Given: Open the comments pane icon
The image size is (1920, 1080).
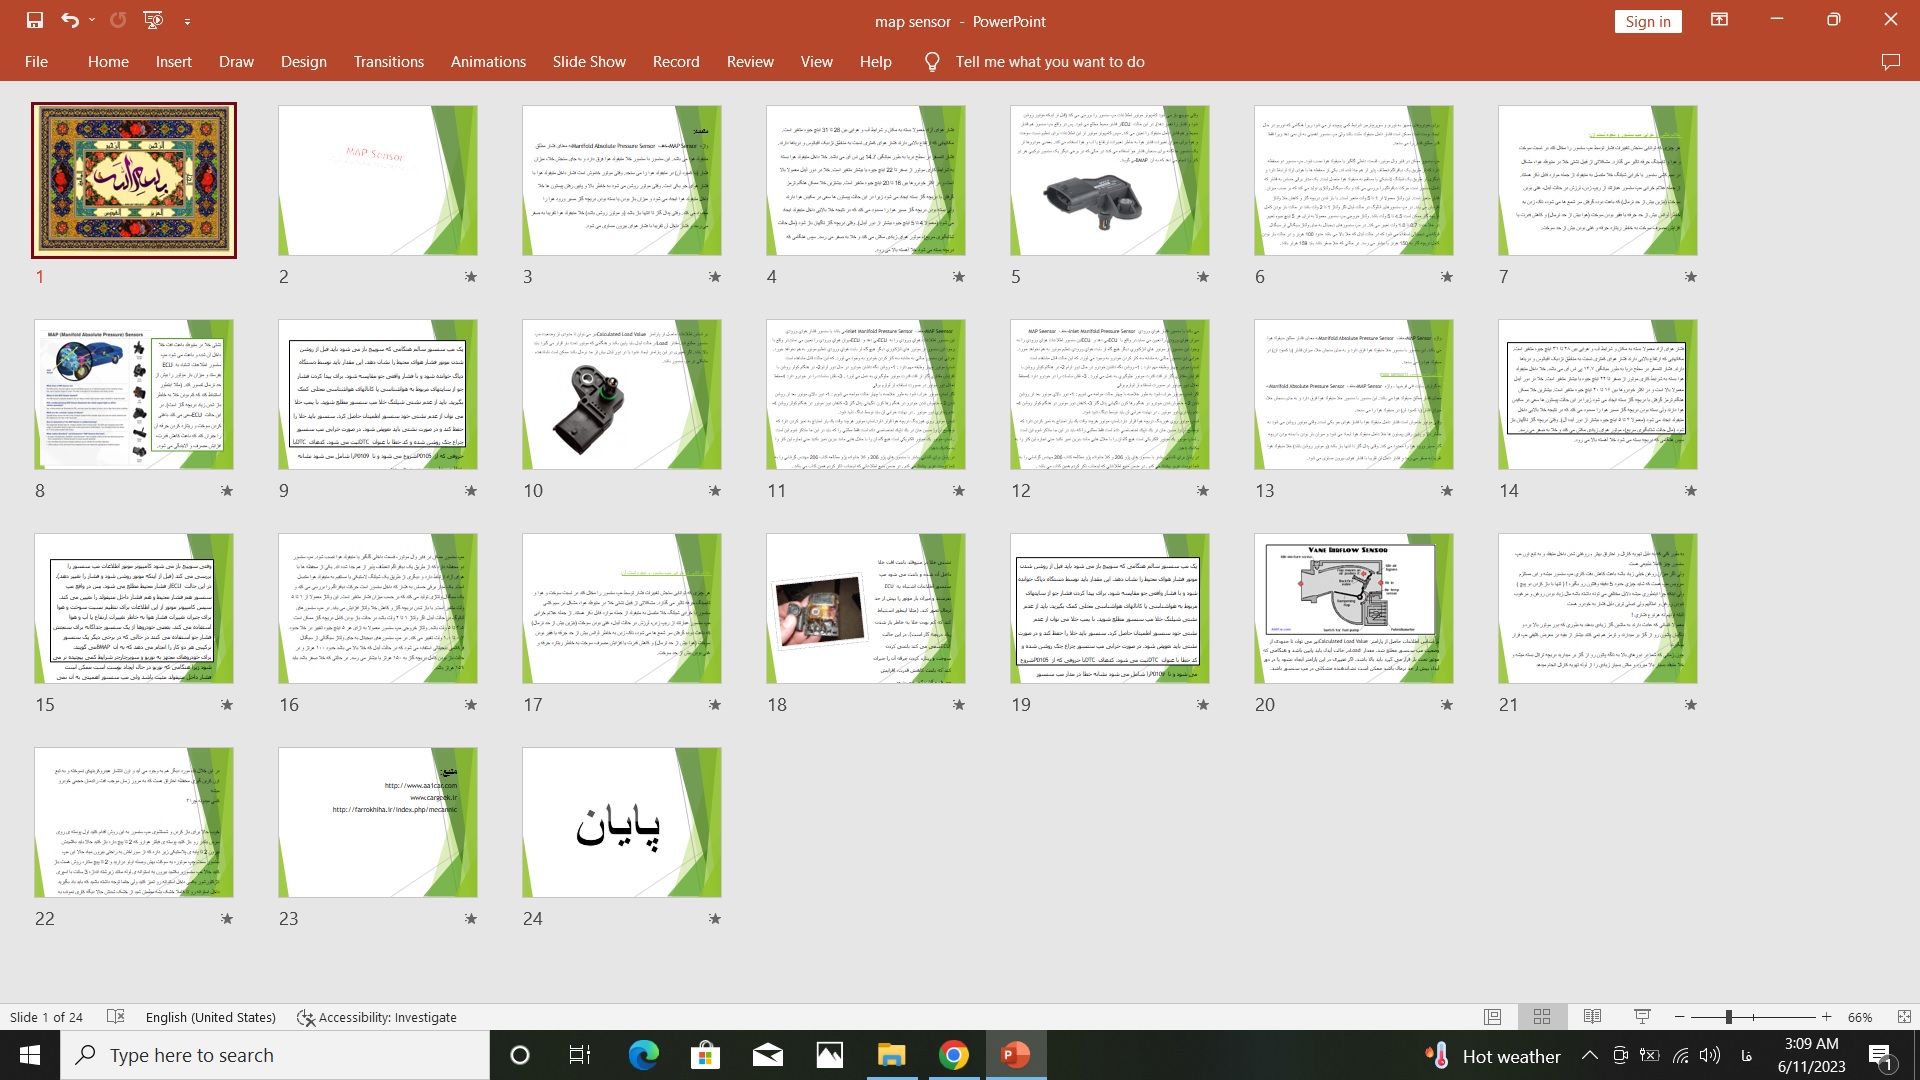Looking at the screenshot, I should [x=1890, y=62].
